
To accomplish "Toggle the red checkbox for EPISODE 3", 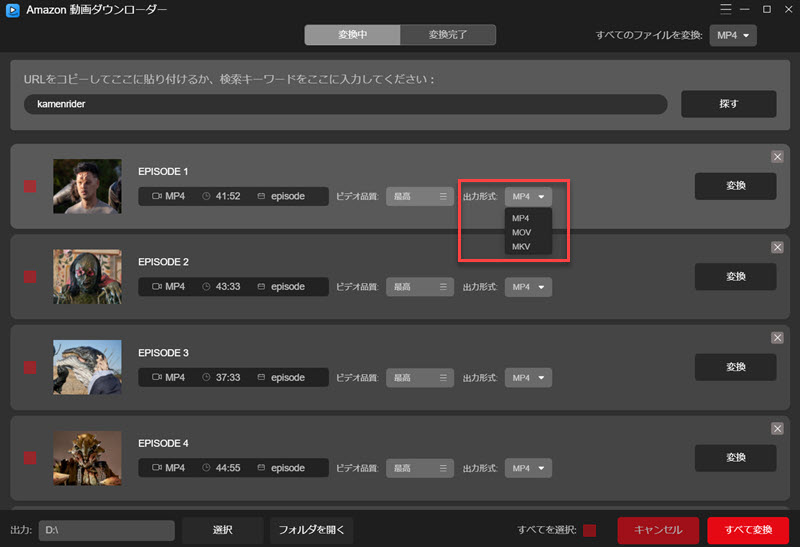I will pyautogui.click(x=30, y=367).
